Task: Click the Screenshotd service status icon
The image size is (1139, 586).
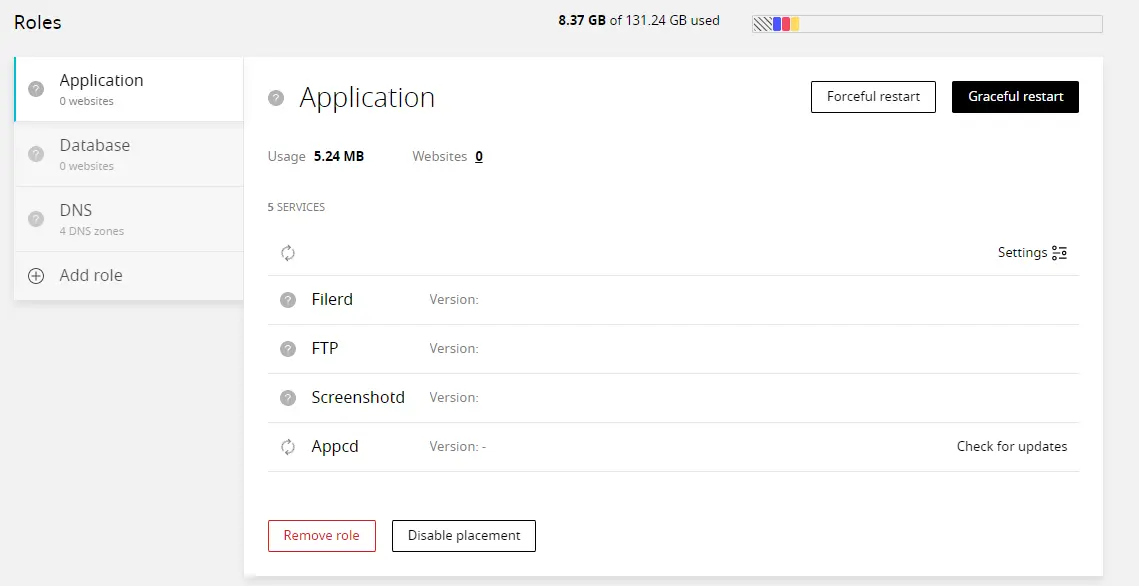Action: [x=288, y=398]
